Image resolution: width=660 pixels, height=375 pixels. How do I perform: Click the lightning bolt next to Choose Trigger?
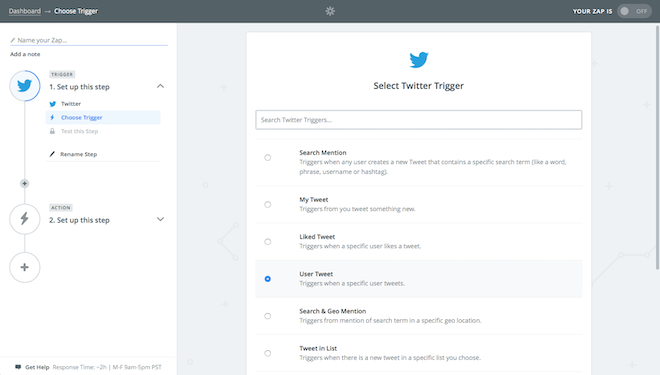tap(52, 117)
